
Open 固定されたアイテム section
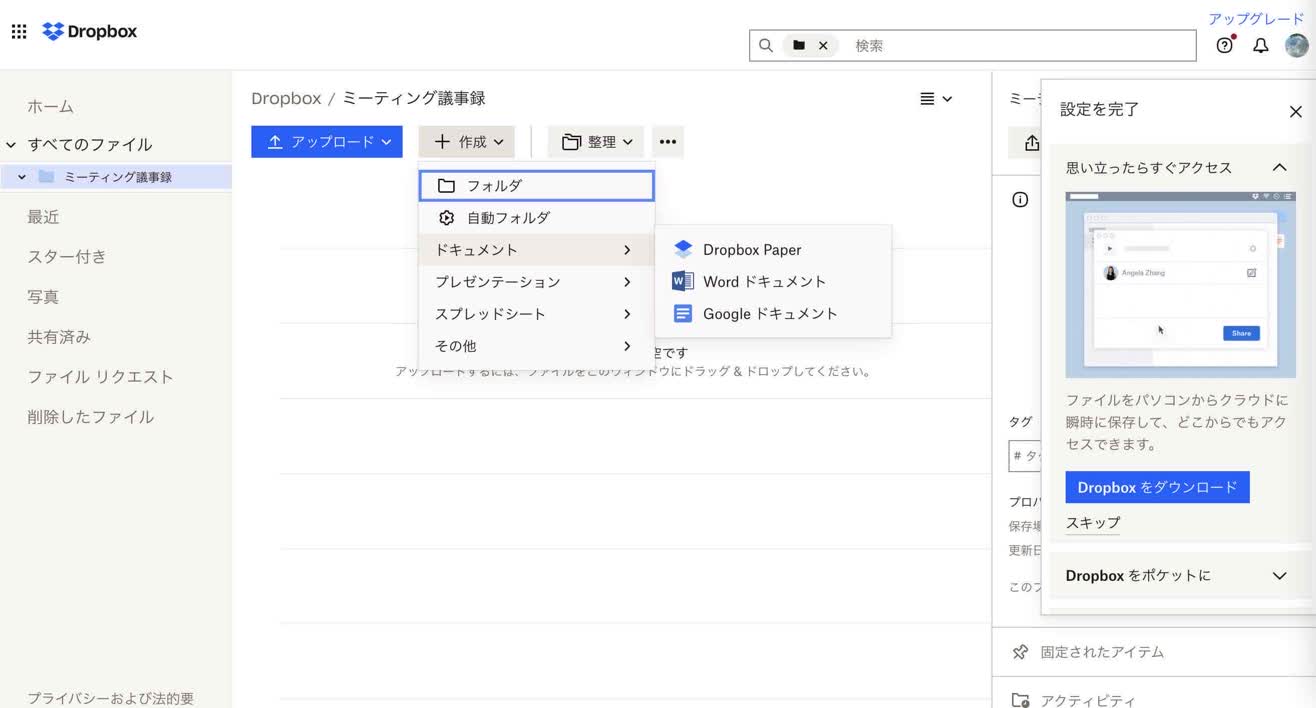(x=1154, y=652)
